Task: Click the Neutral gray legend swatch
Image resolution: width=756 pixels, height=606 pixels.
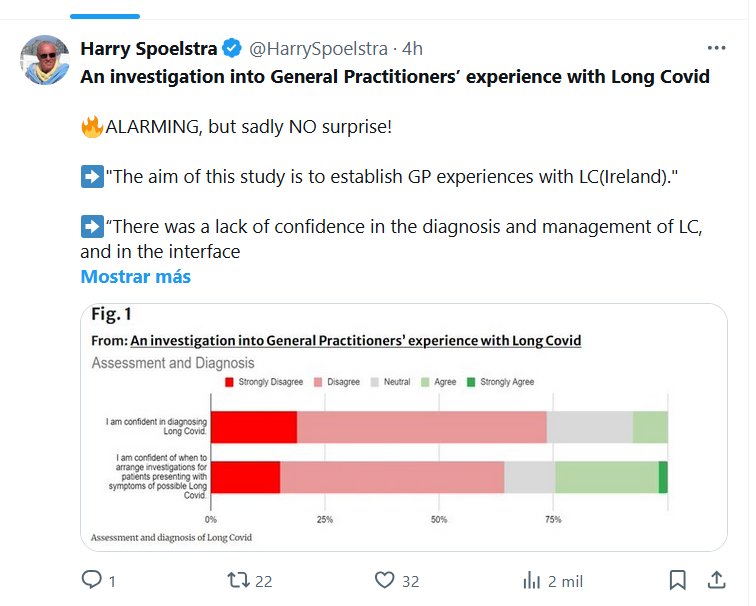Action: 375,382
